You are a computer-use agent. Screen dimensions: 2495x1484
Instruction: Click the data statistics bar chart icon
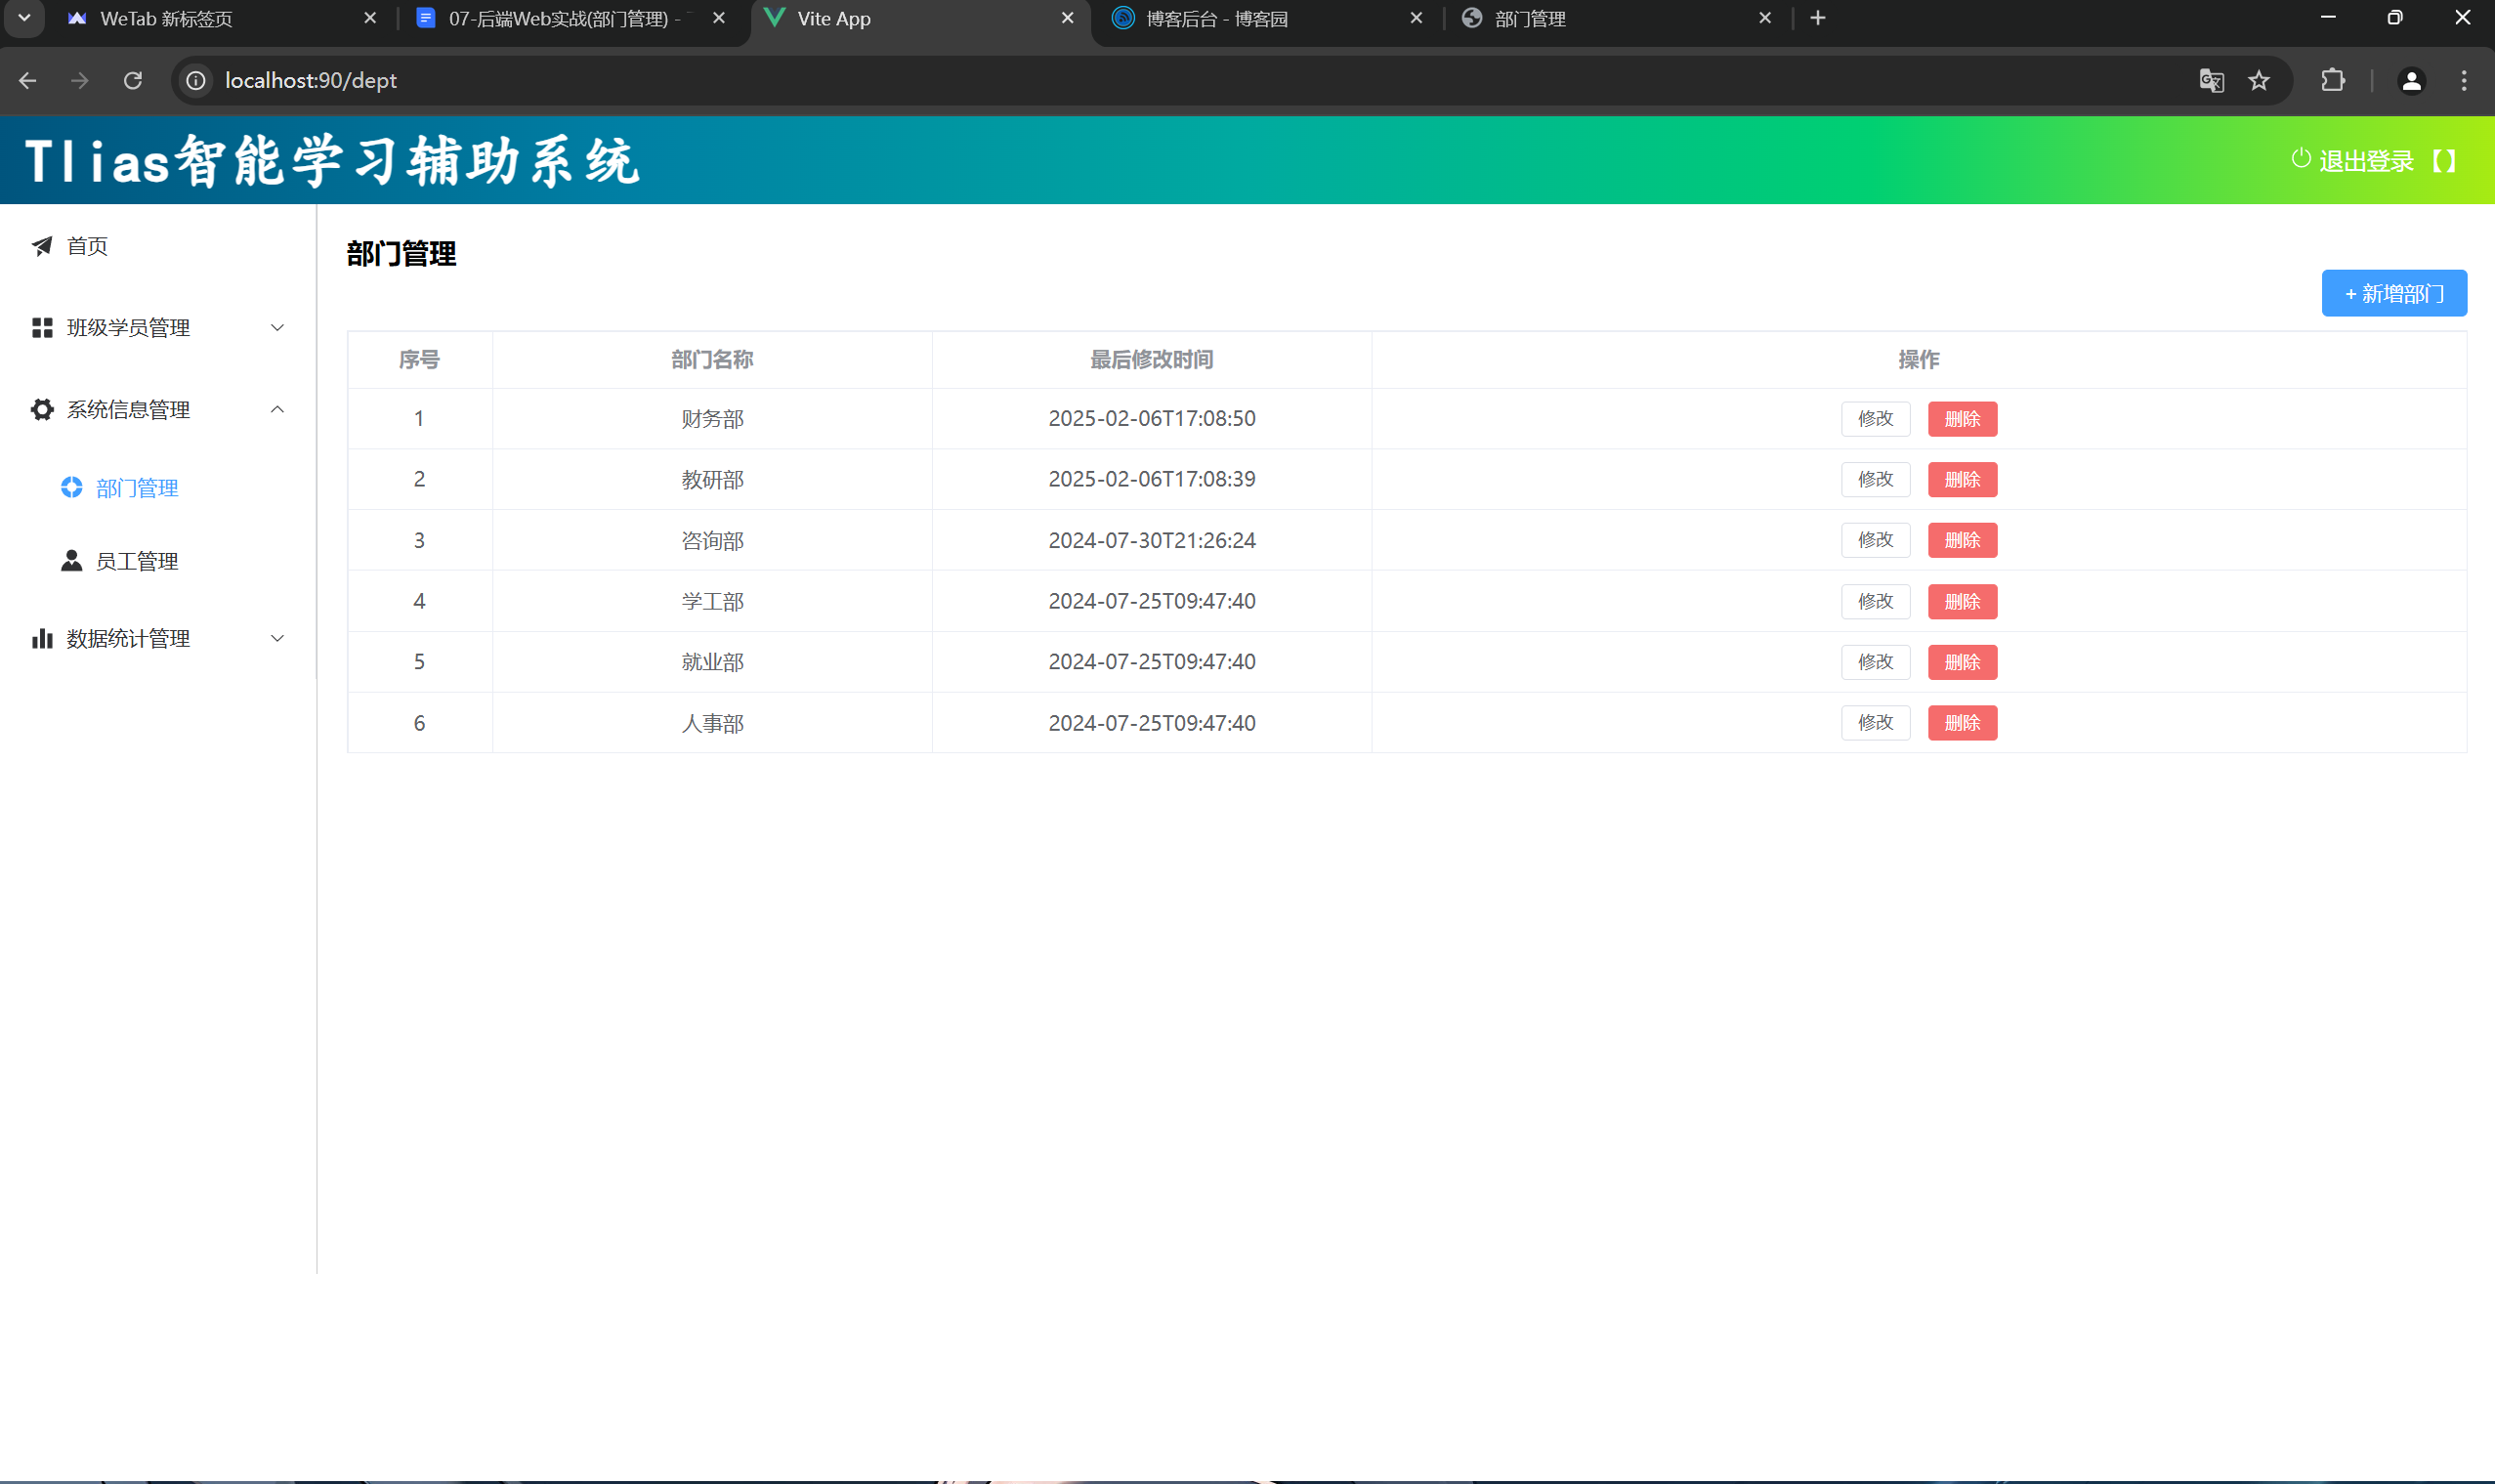[x=42, y=639]
